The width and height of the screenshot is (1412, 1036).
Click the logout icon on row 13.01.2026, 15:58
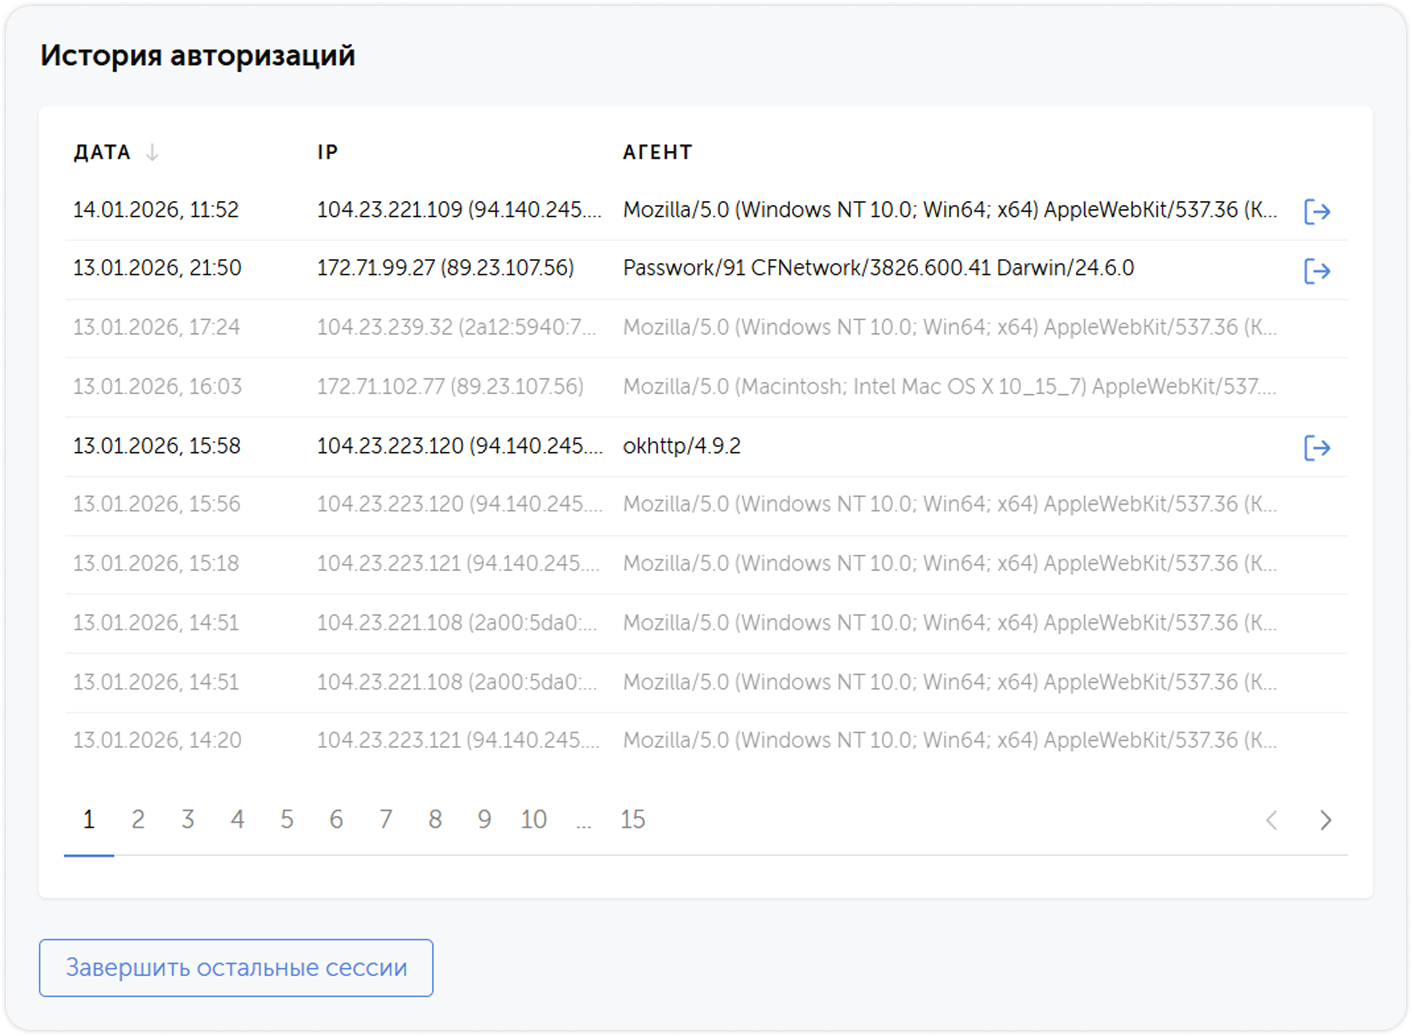(x=1319, y=448)
